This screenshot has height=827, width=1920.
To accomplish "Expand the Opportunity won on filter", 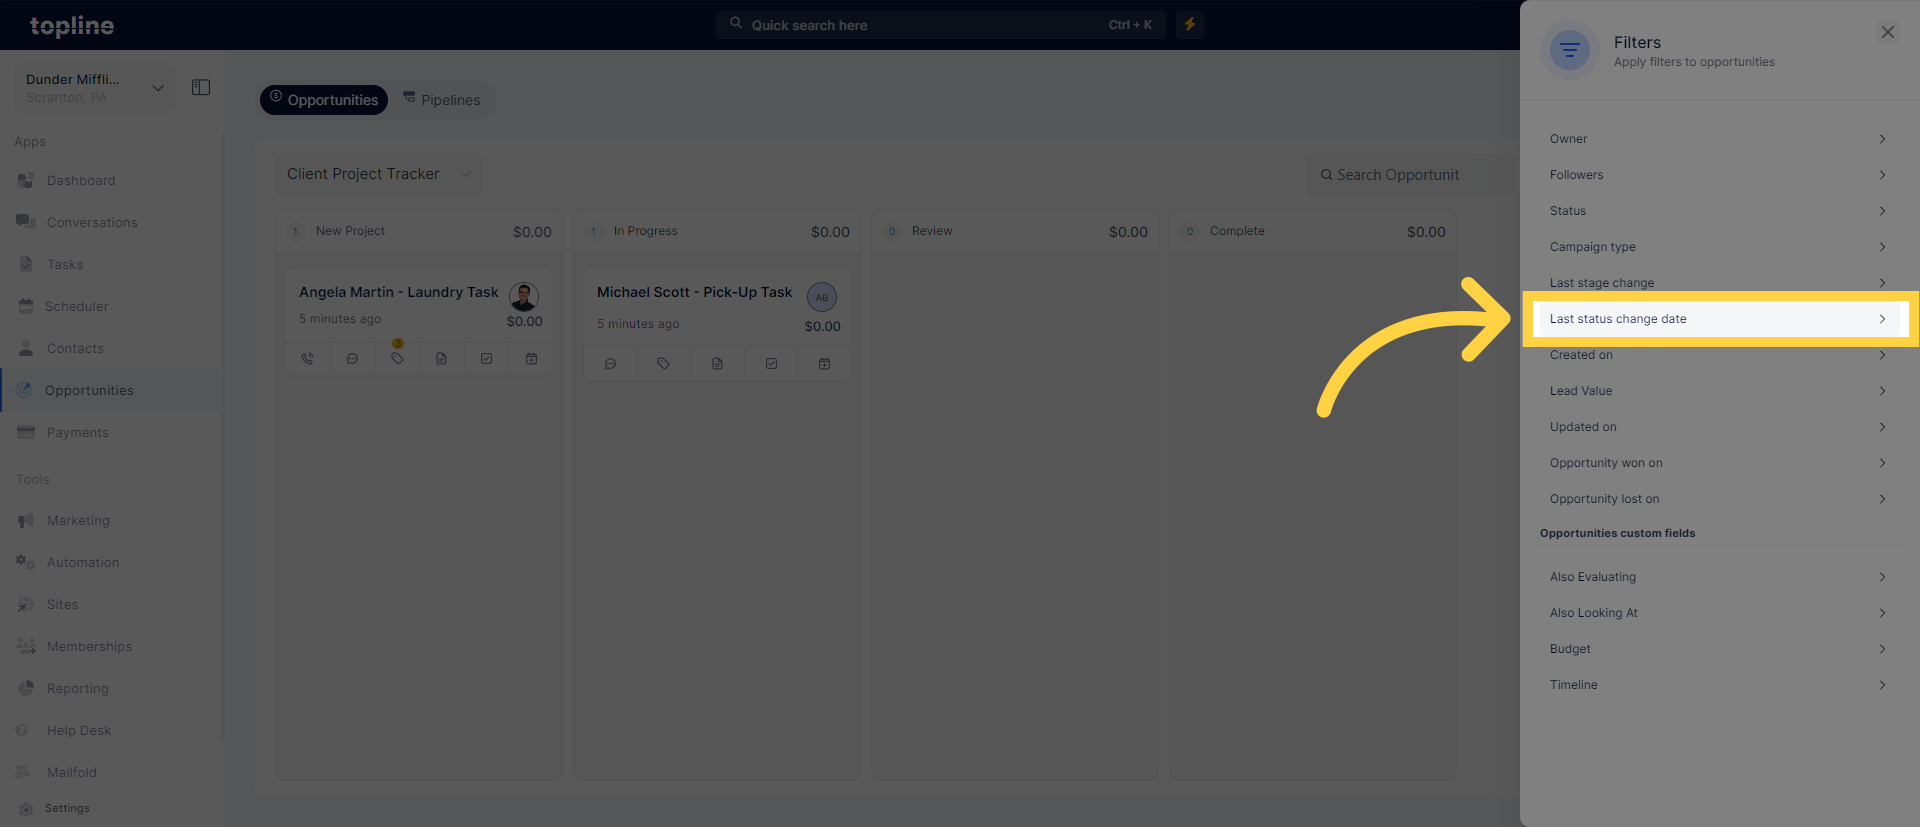I will click(x=1718, y=463).
